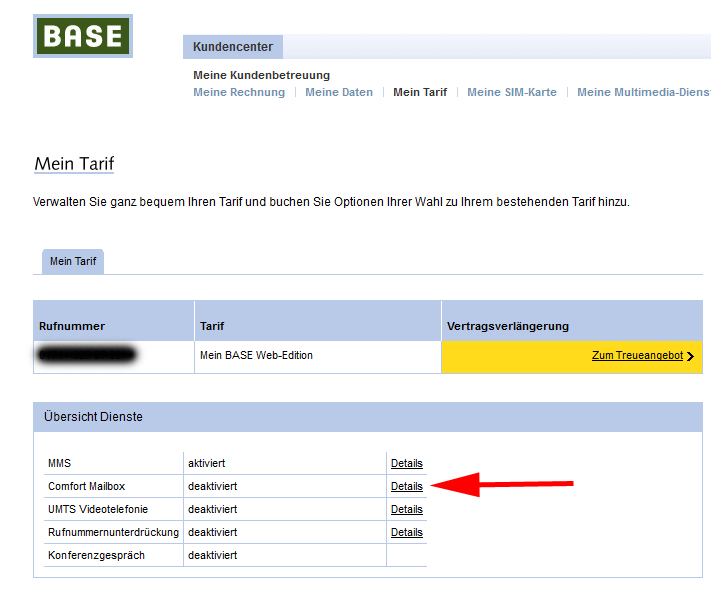Open Details for Comfort Mailbox

tap(407, 487)
